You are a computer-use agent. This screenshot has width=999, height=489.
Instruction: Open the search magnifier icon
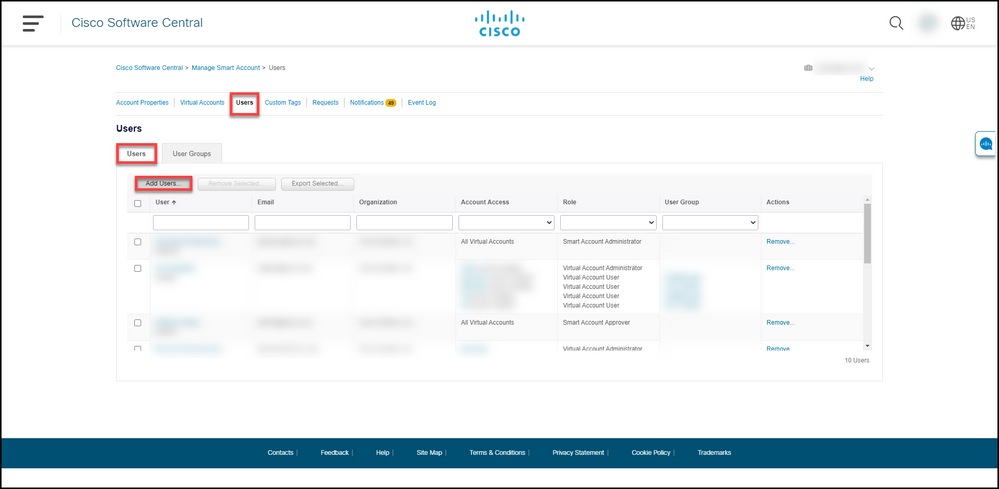896,23
